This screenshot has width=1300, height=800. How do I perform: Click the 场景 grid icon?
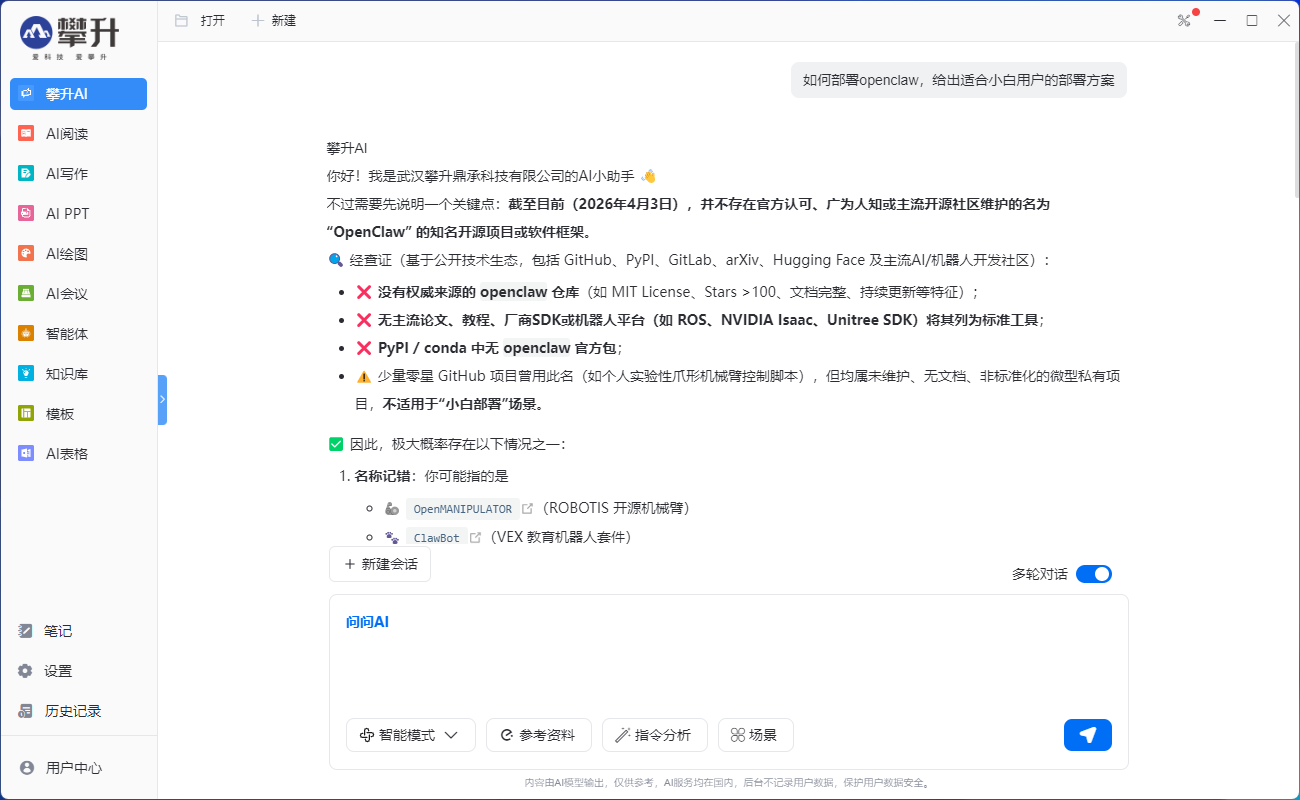click(738, 735)
